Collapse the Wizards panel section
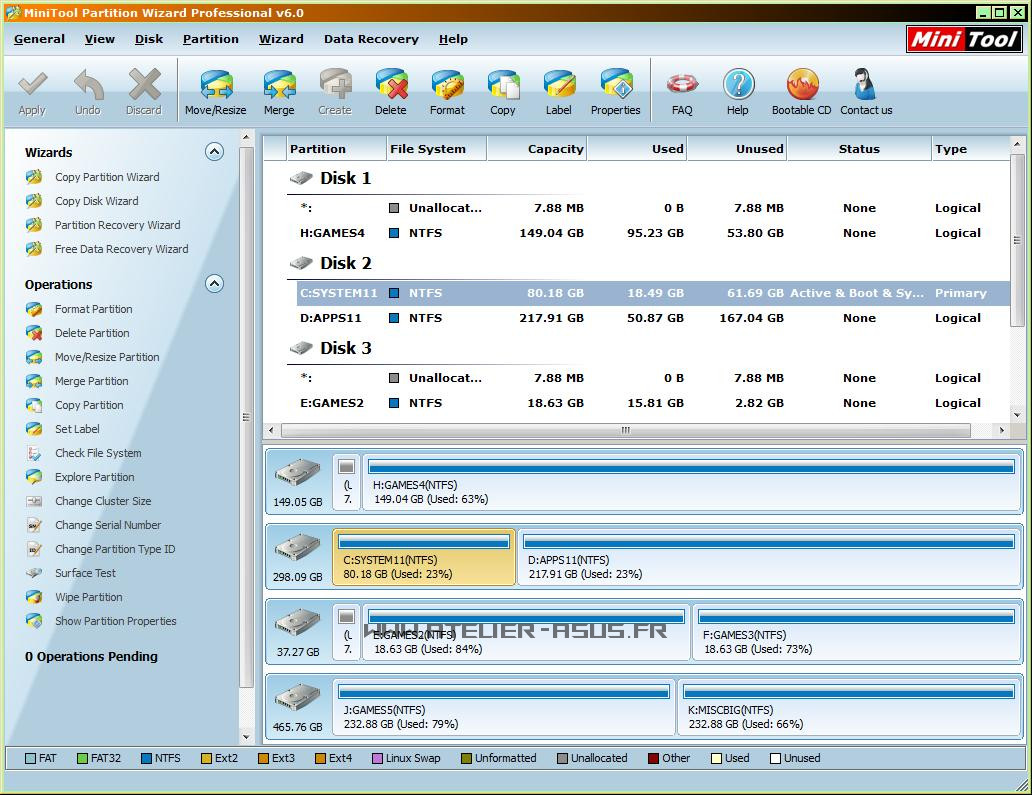Image resolution: width=1032 pixels, height=795 pixels. coord(214,152)
